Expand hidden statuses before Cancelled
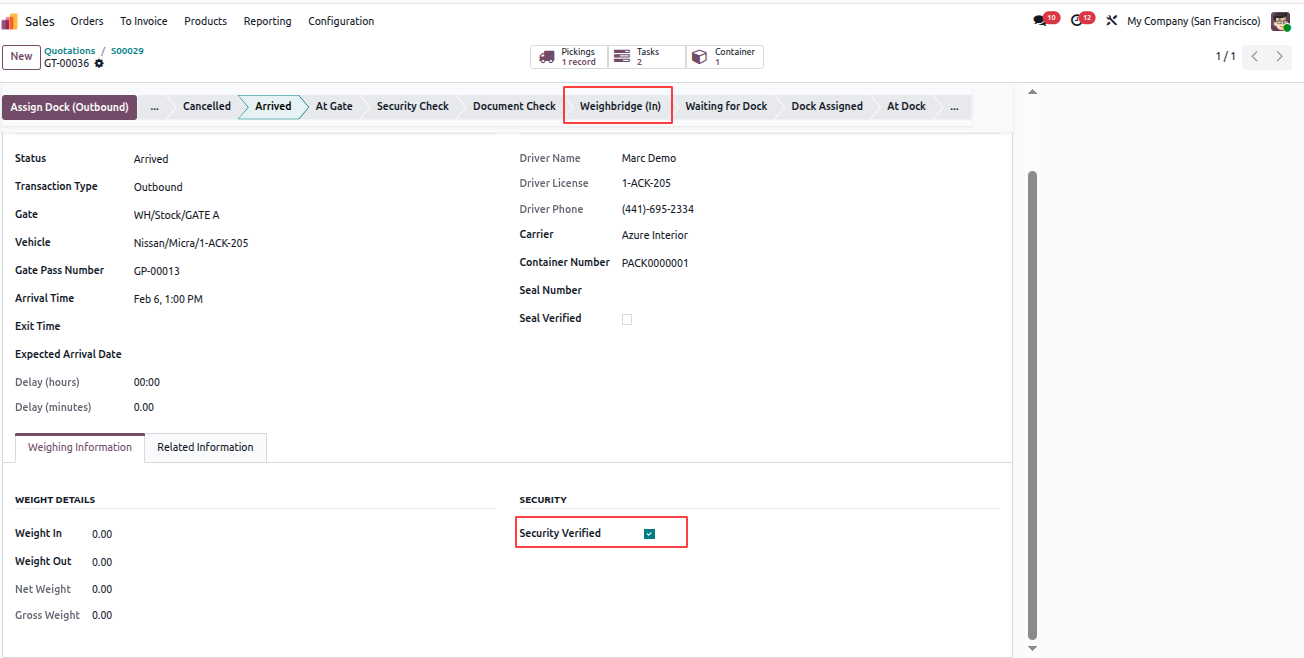 click(154, 106)
